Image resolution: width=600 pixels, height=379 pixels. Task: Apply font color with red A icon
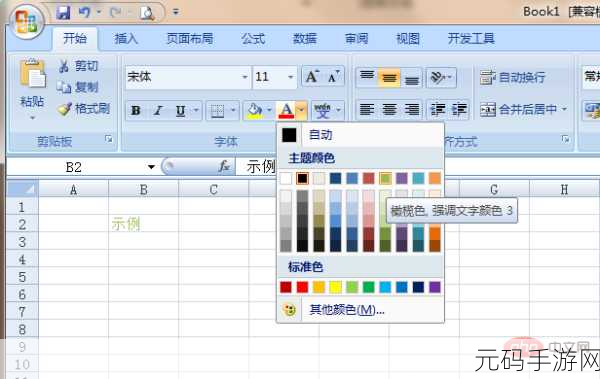(286, 111)
